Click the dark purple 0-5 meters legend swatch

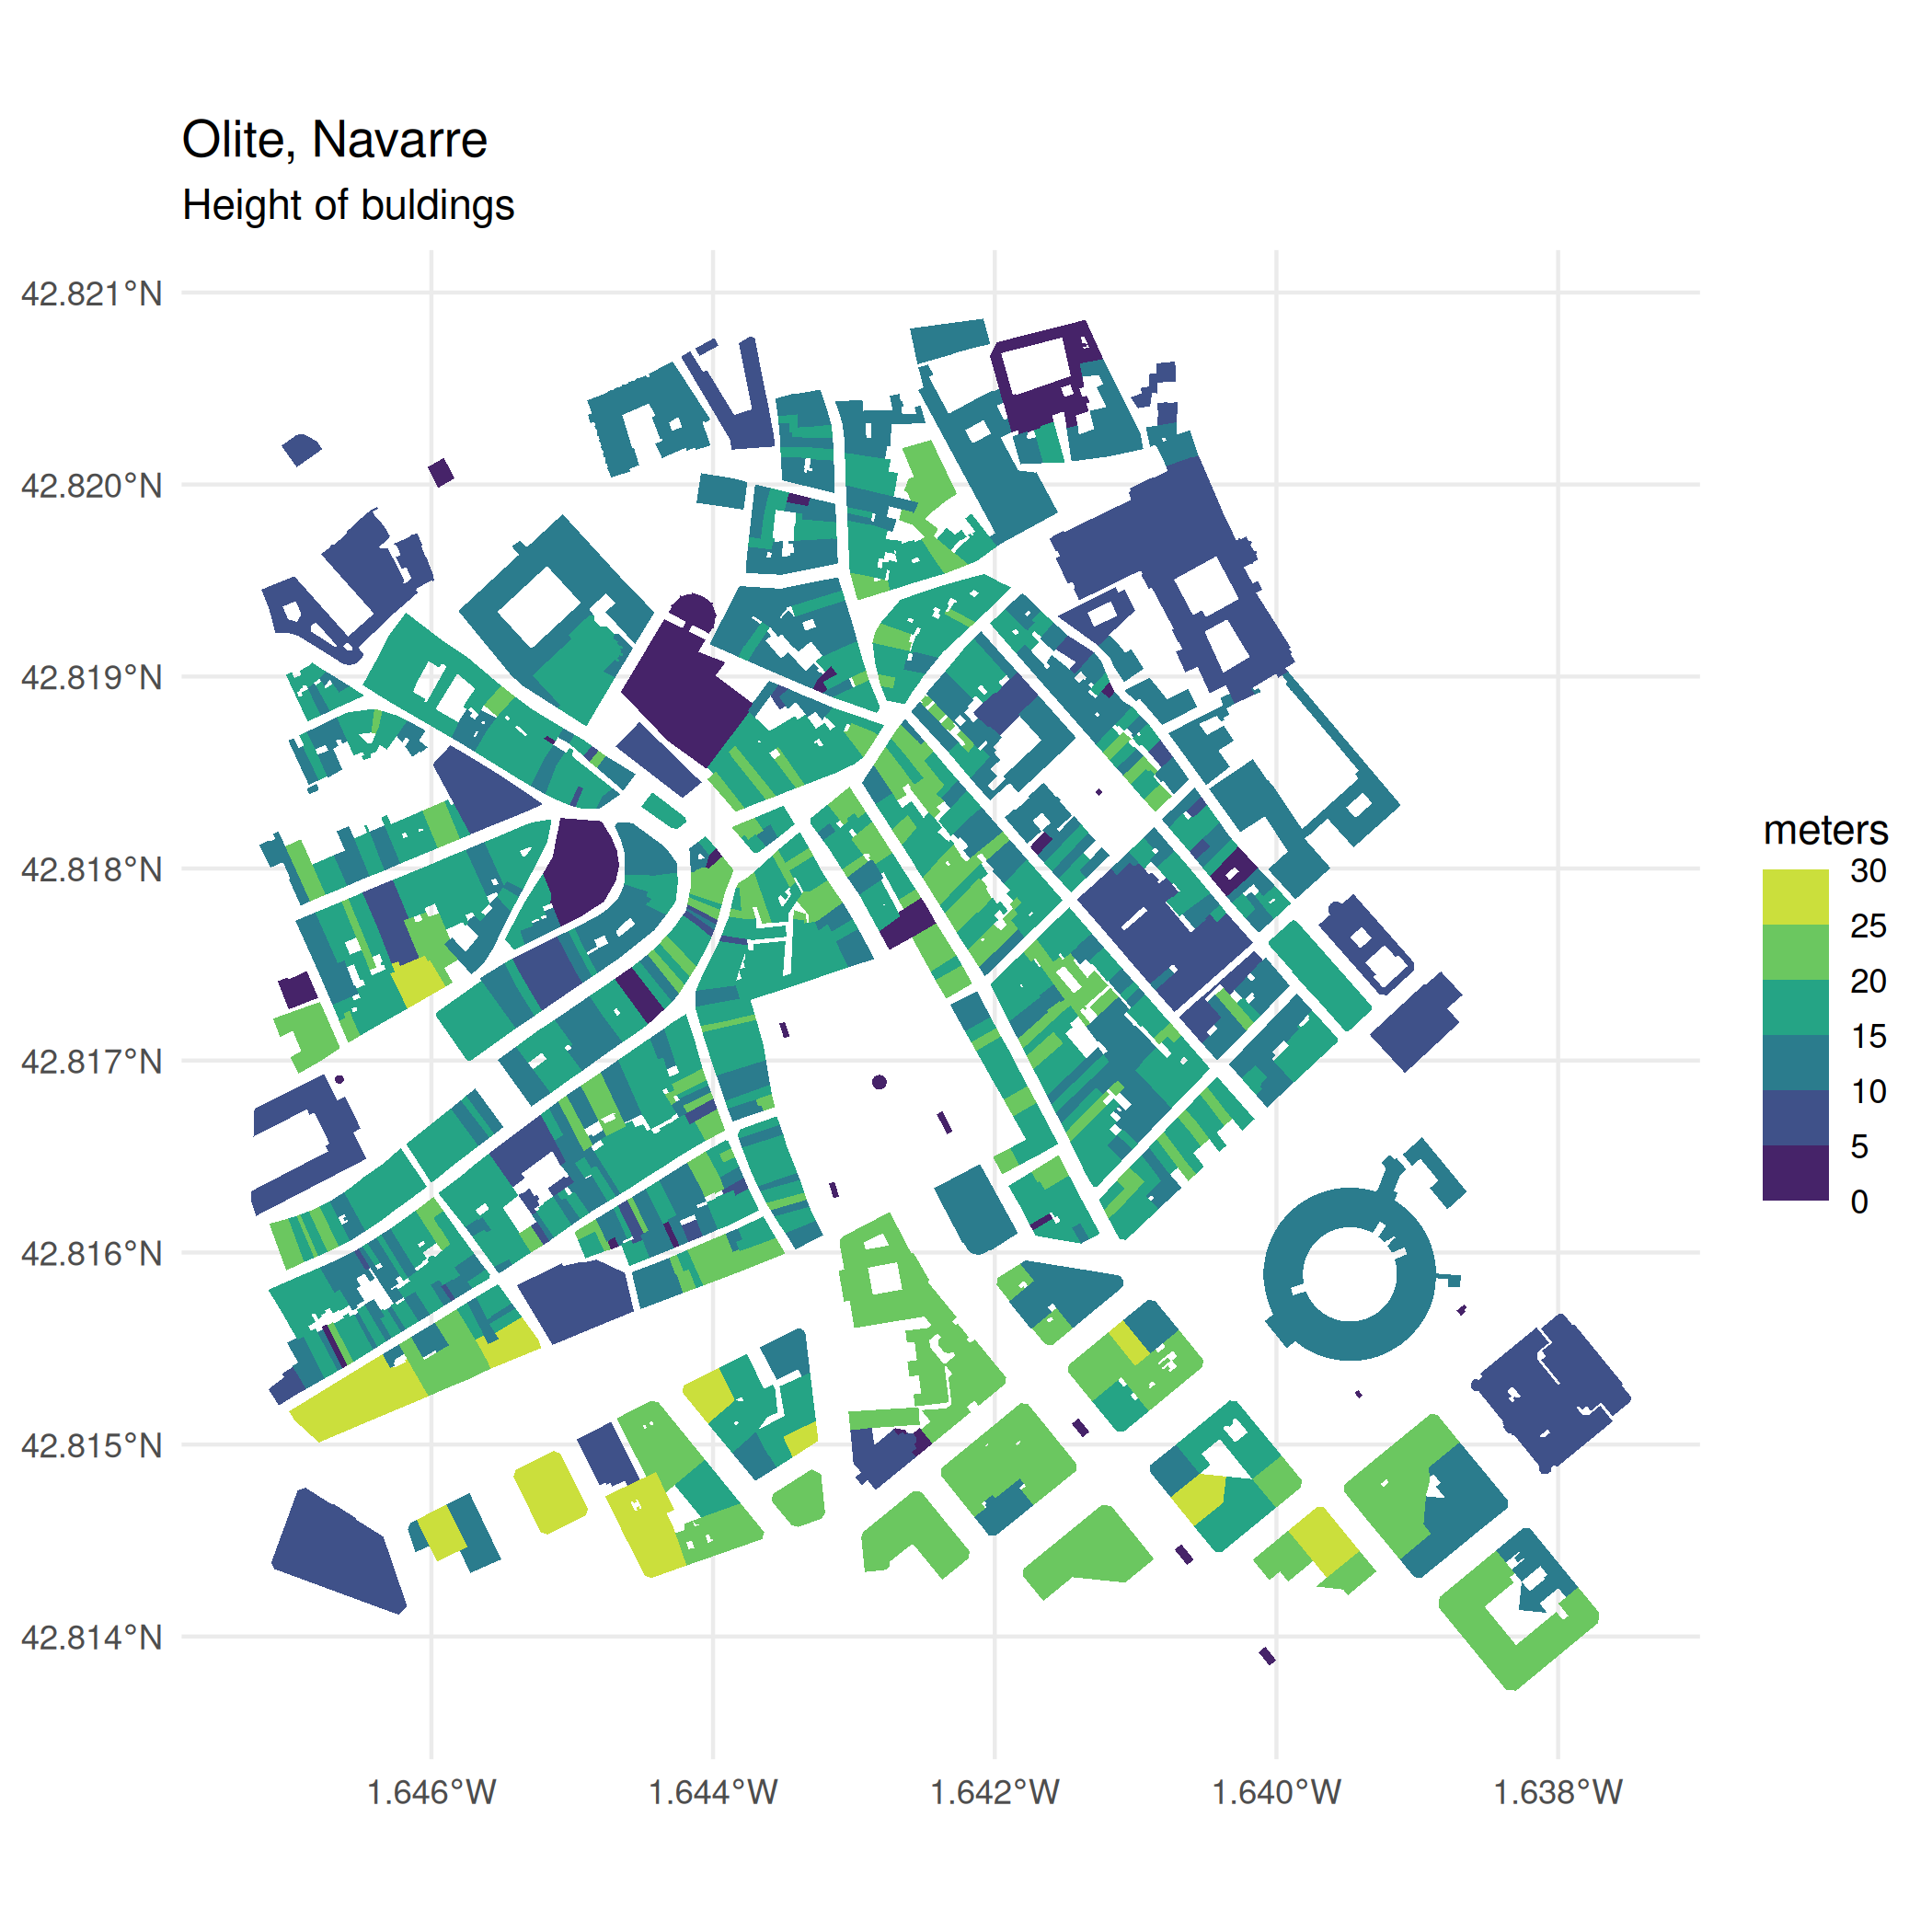point(1795,1172)
